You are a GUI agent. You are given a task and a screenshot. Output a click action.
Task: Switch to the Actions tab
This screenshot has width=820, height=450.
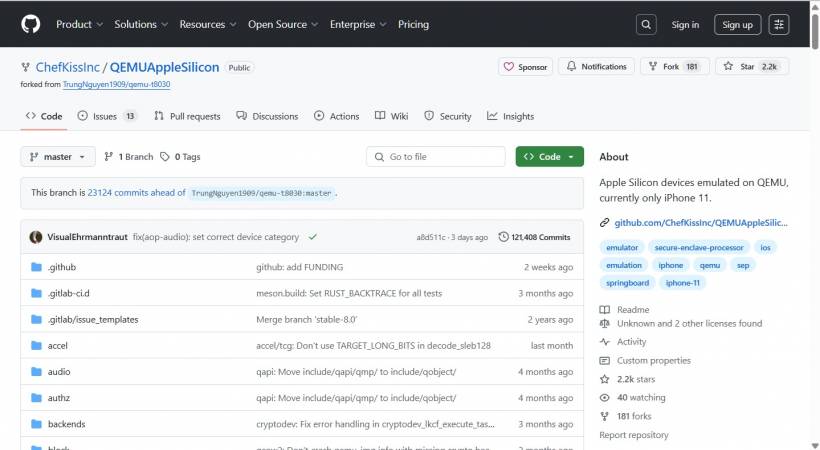coord(336,116)
